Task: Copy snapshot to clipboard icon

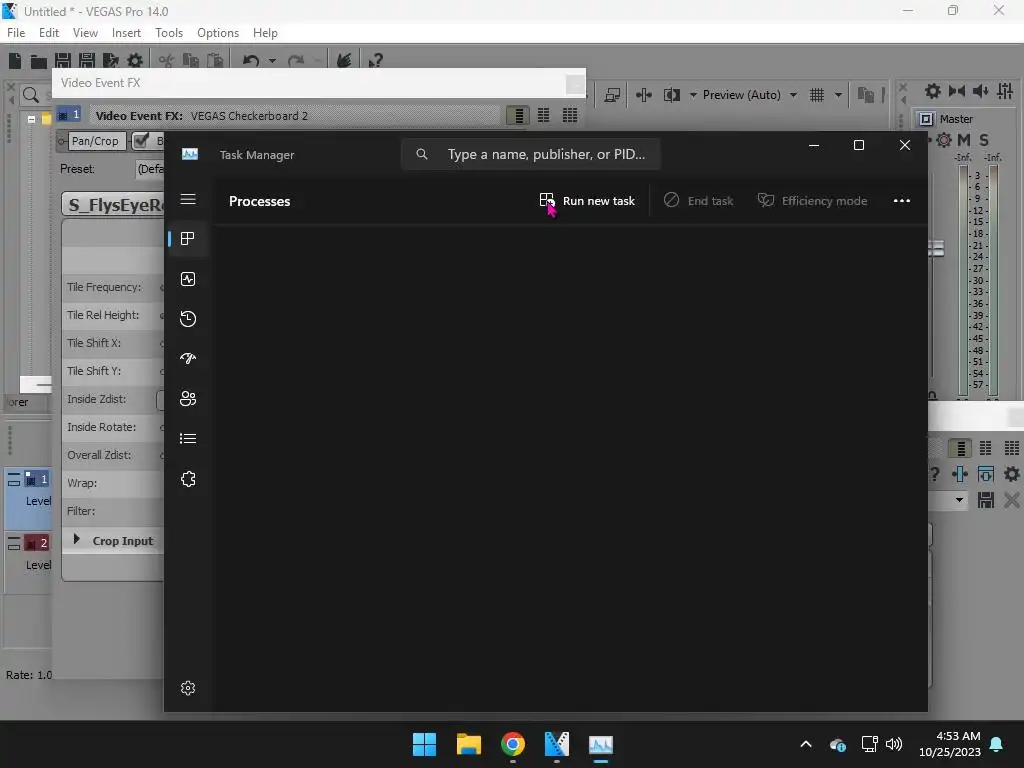Action: click(865, 95)
